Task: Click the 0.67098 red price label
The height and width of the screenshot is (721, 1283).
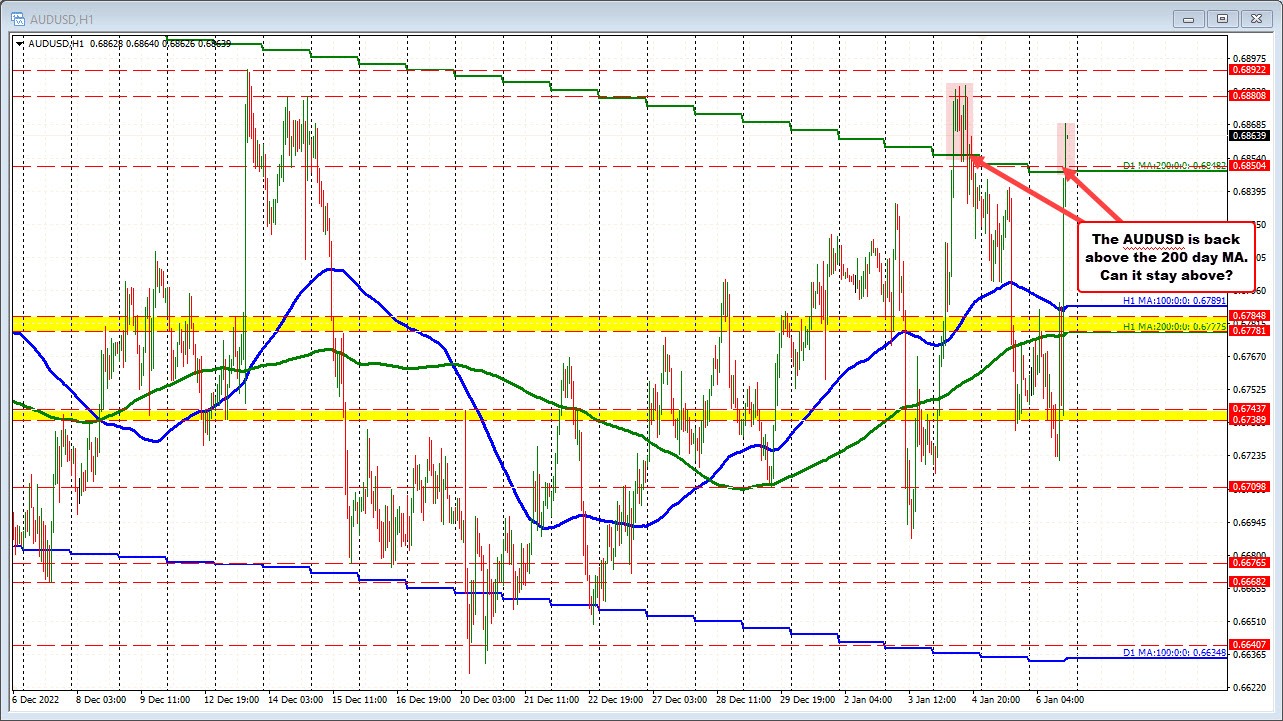Action: pos(1247,487)
